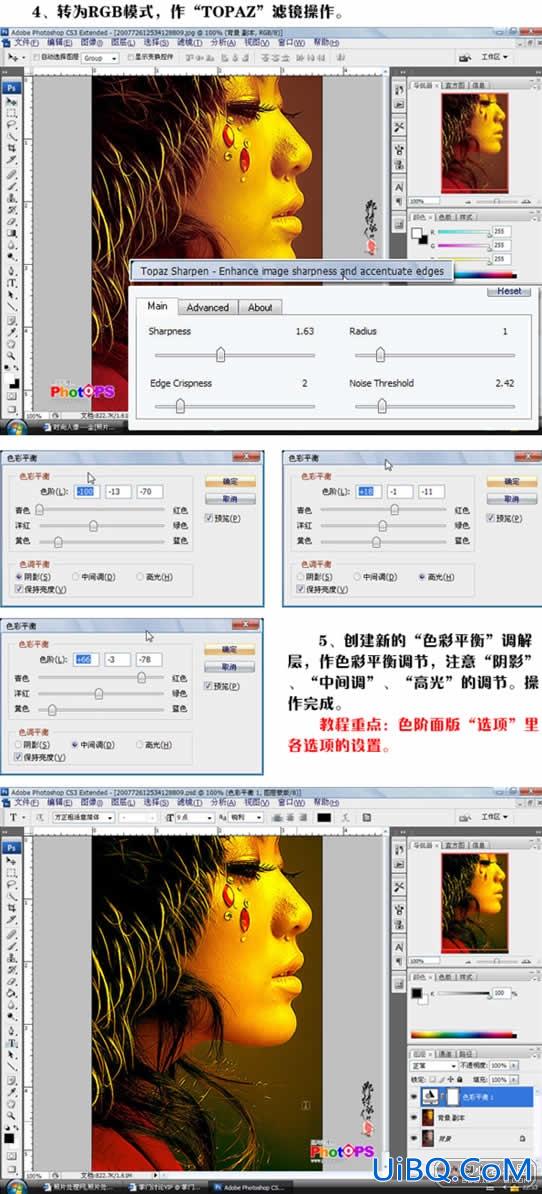542x1194 pixels.
Task: Toggle 自动选择图层 checkbox in the top options bar
Action: point(37,57)
